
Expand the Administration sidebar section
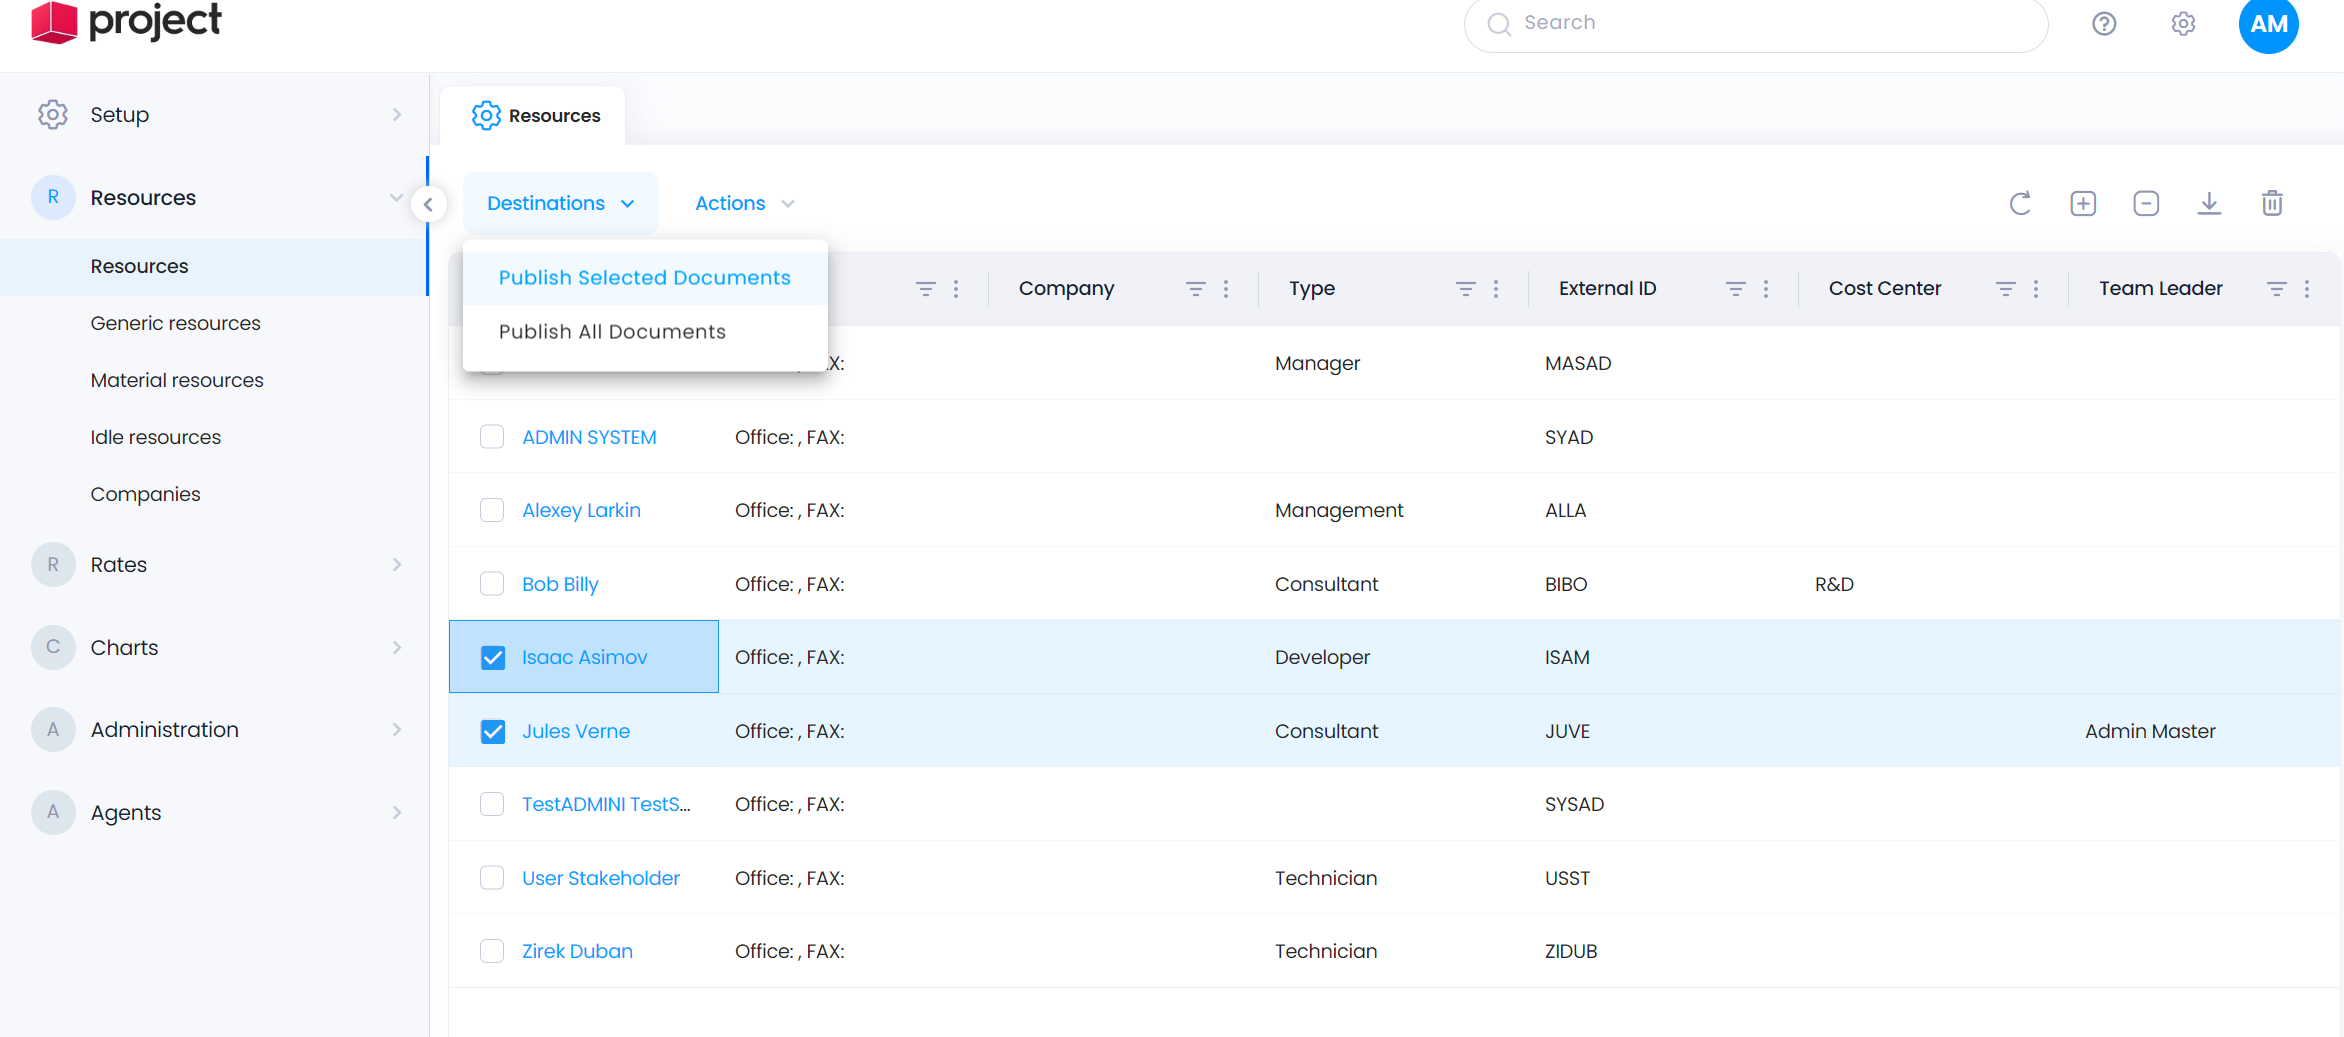coord(397,730)
